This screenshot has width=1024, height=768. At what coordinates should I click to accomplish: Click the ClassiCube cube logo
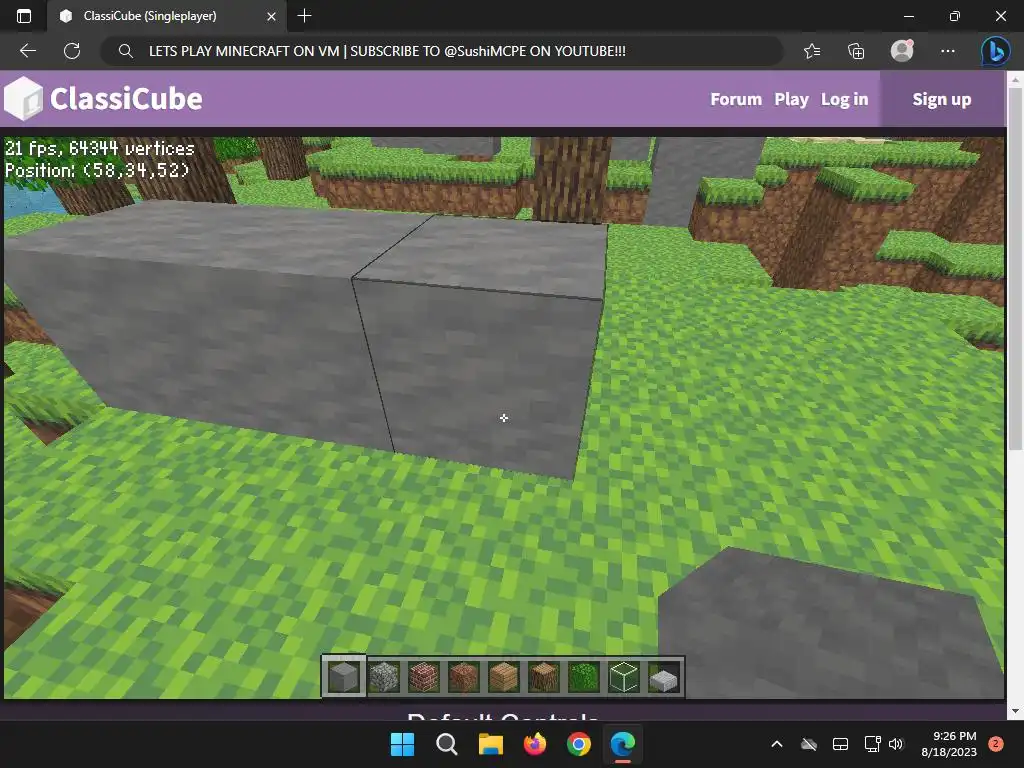[x=24, y=99]
